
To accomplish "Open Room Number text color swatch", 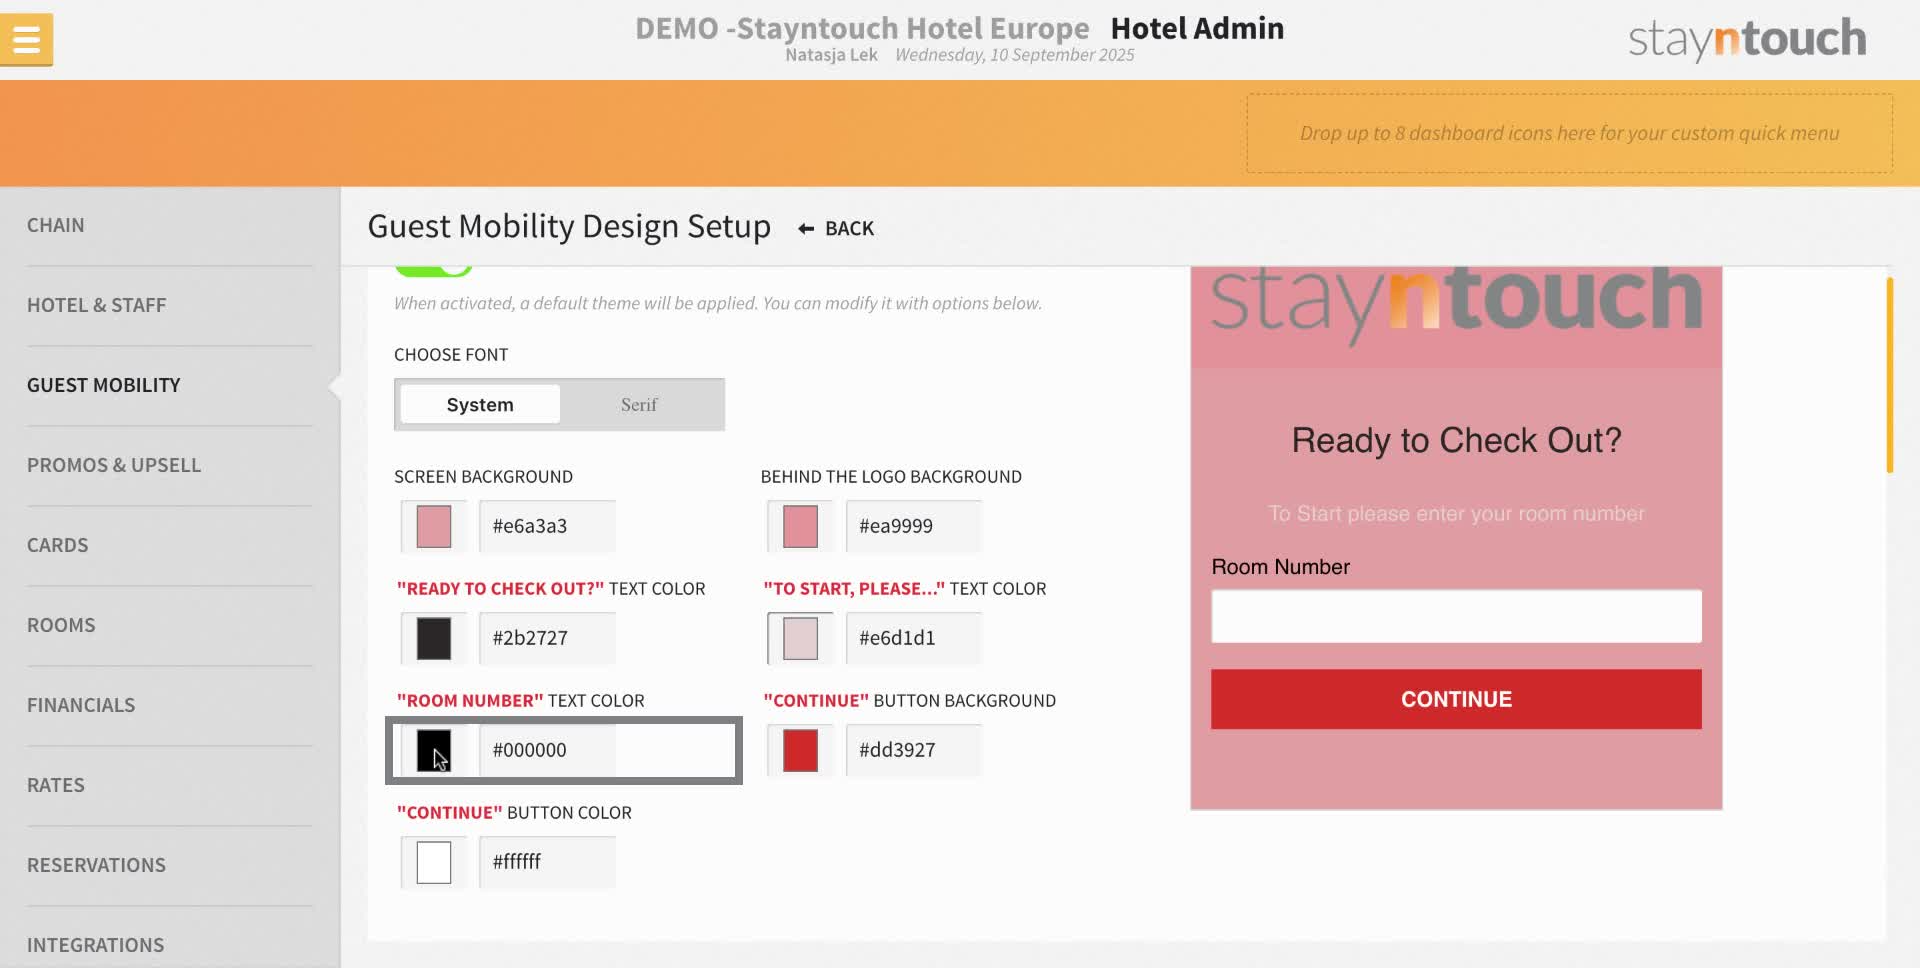I will (434, 750).
